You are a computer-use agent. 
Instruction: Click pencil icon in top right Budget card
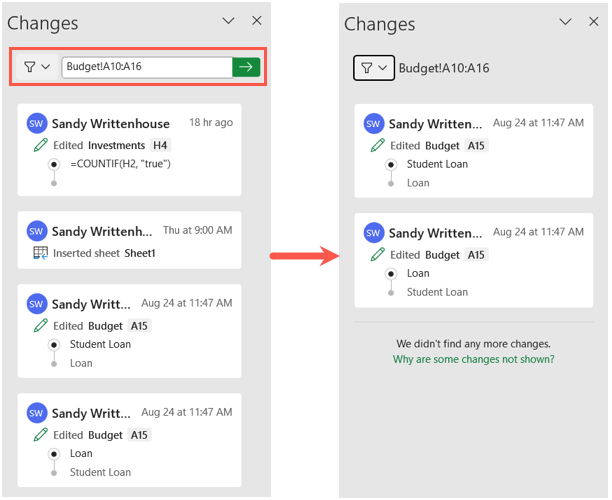(377, 146)
